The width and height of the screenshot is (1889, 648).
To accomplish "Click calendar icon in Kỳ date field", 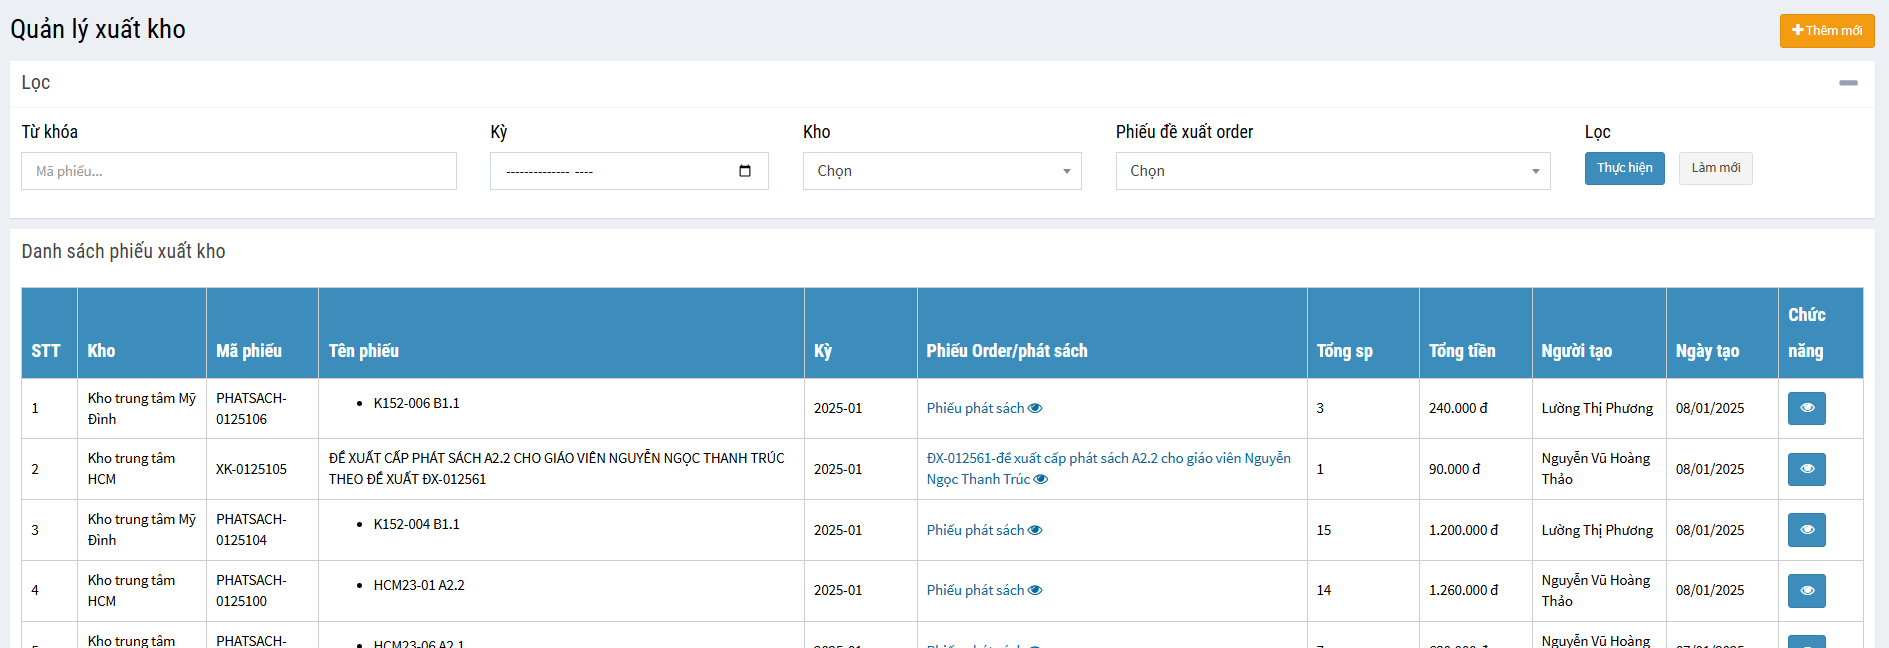I will click(744, 171).
